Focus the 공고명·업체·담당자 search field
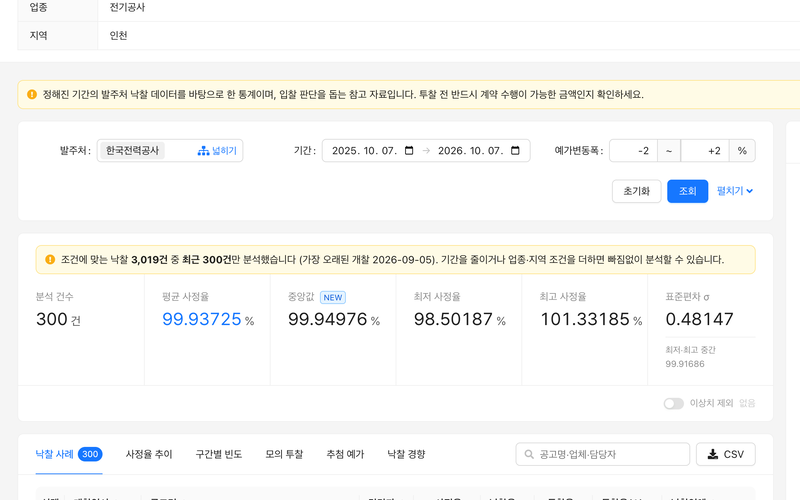The height and width of the screenshot is (500, 800). pyautogui.click(x=603, y=454)
